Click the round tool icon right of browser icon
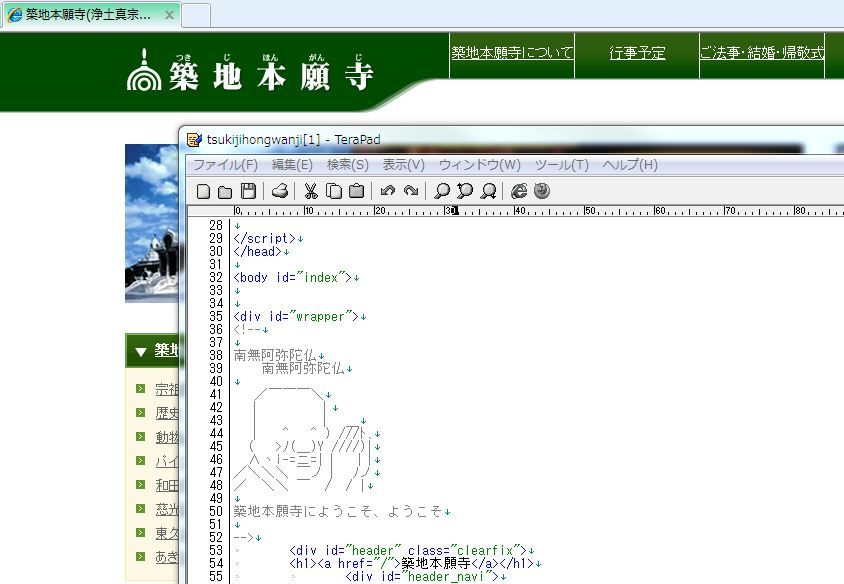 542,191
